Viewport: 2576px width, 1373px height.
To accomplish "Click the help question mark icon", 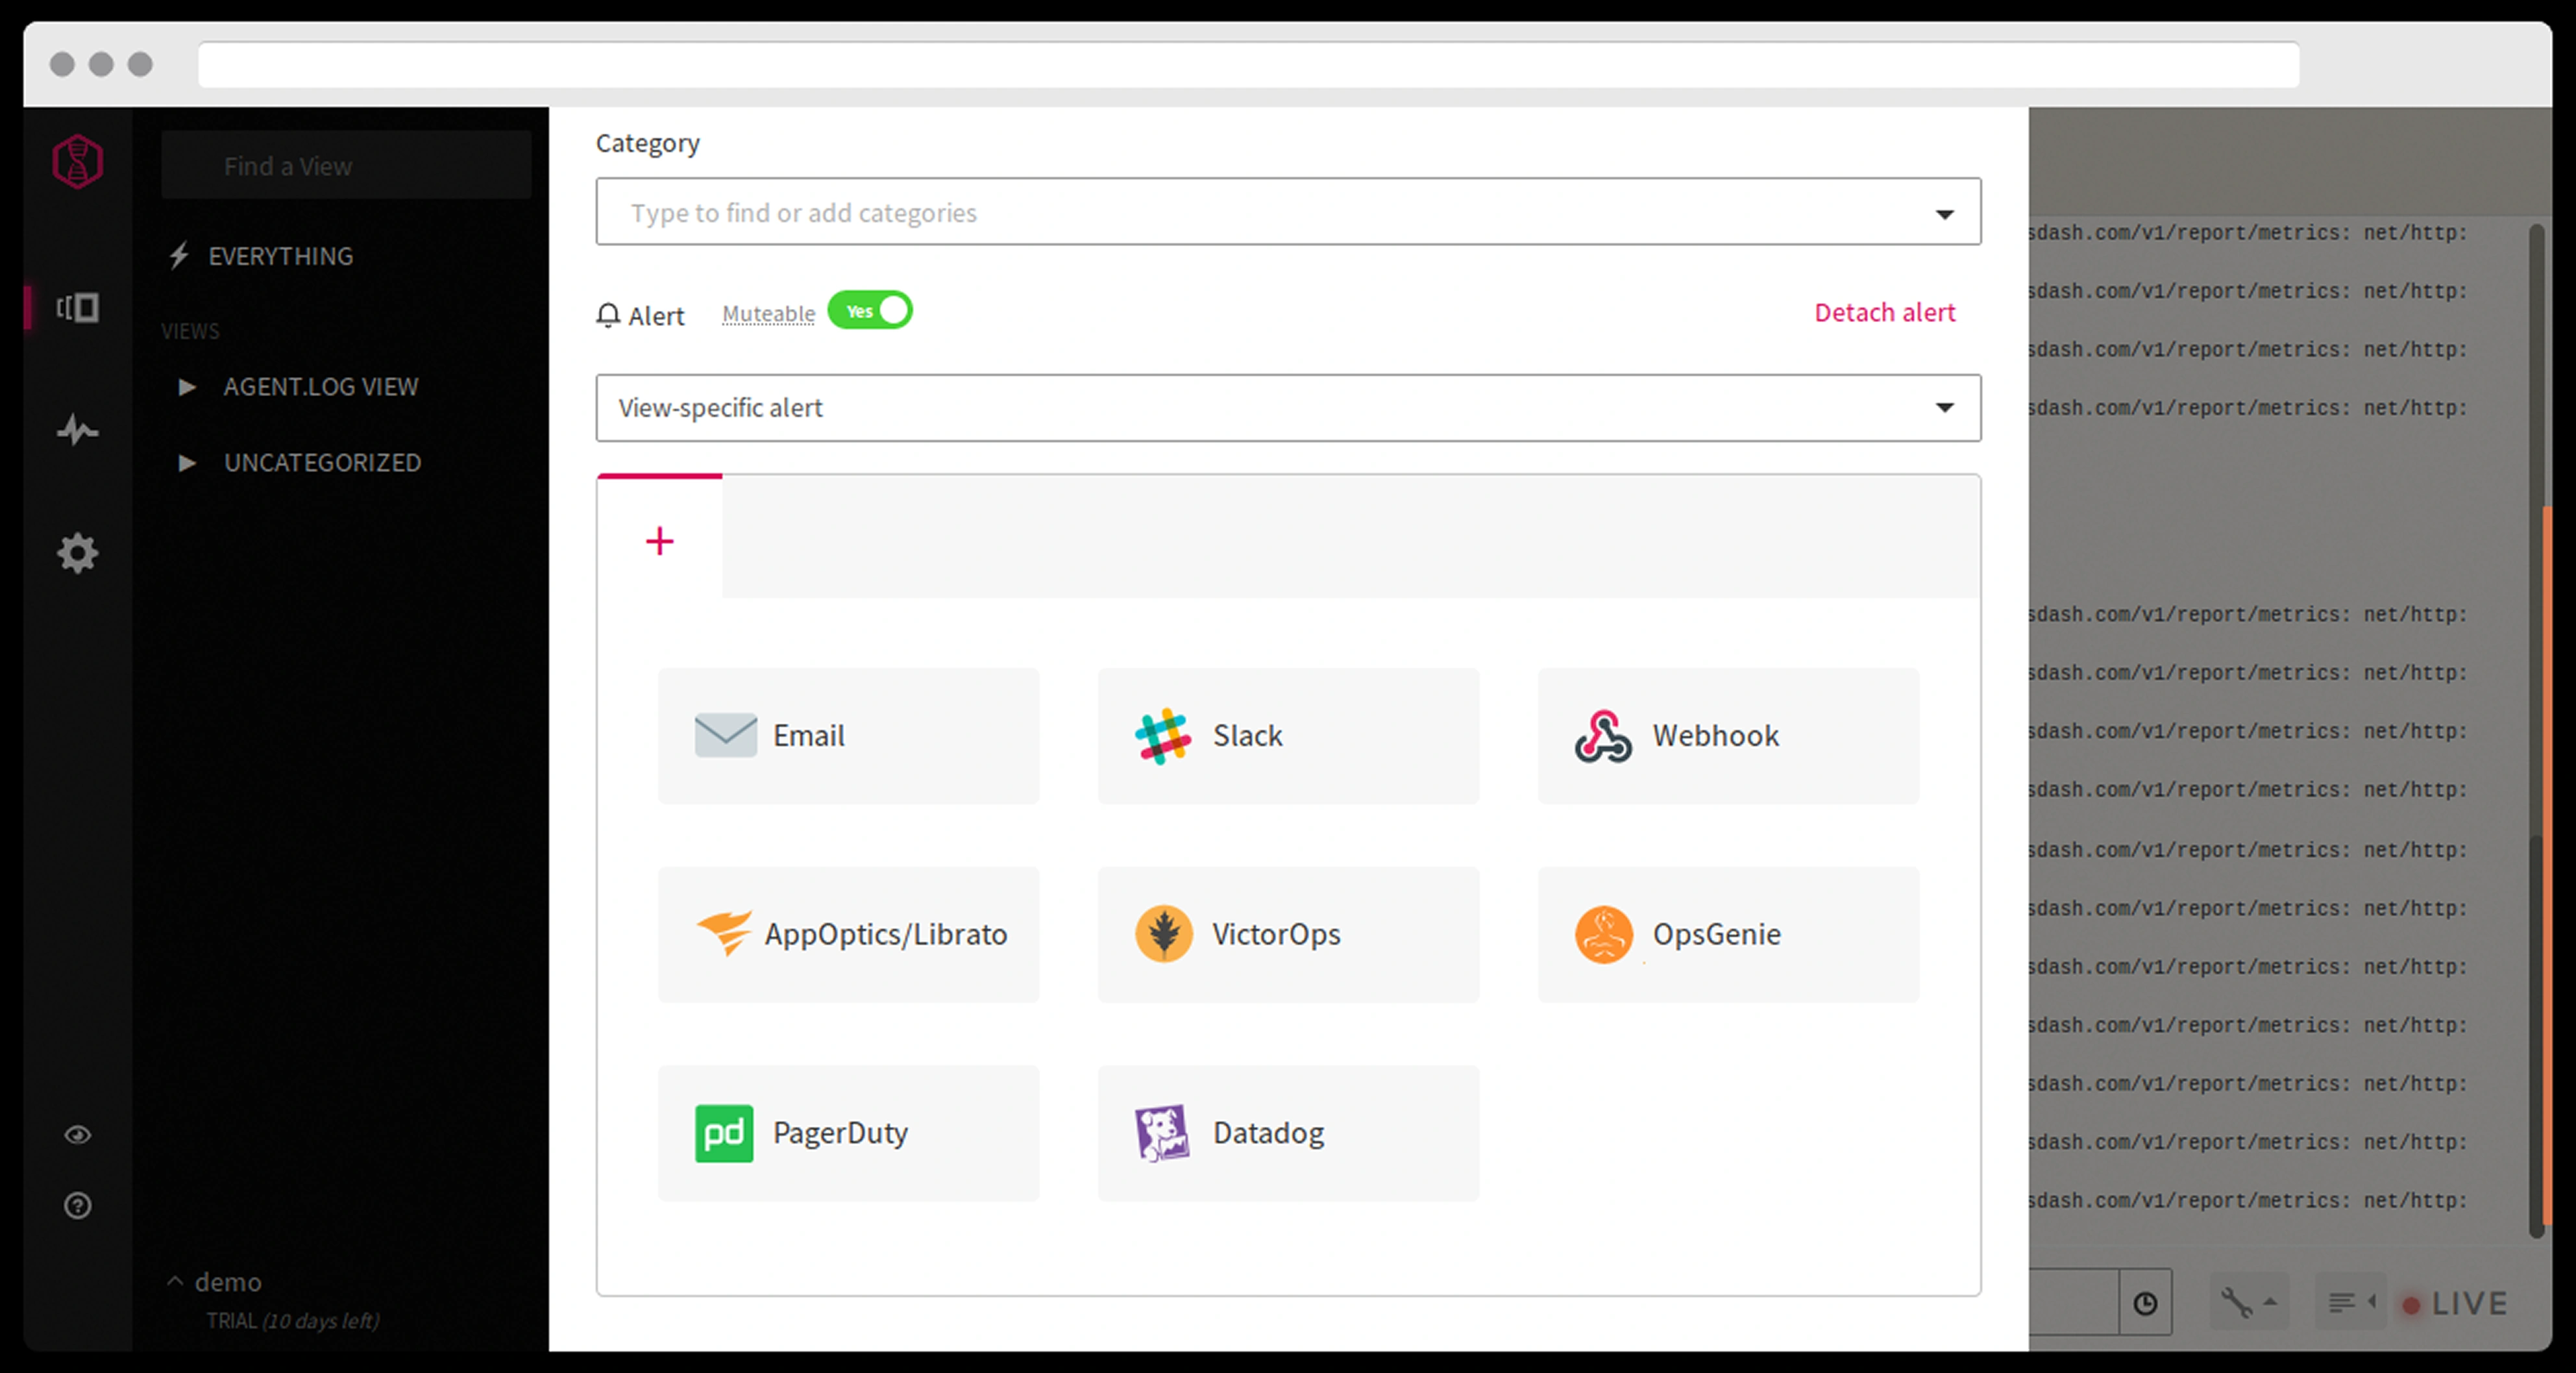I will coord(77,1206).
